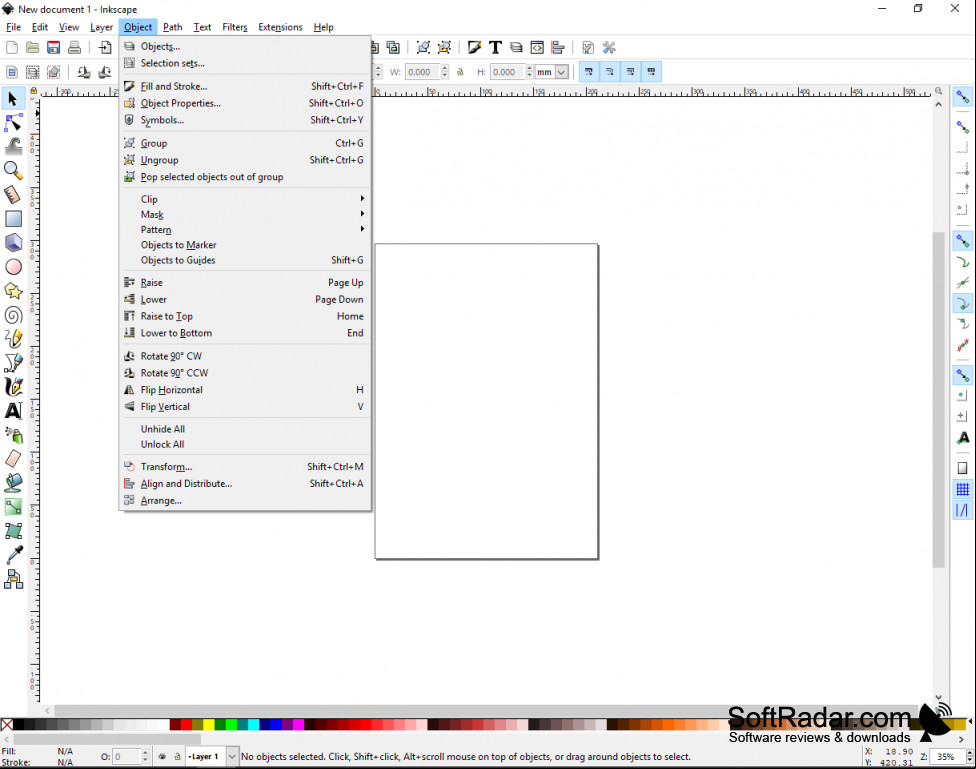The width and height of the screenshot is (976, 769).
Task: Click the opacity stepper arrows
Action: [145, 757]
